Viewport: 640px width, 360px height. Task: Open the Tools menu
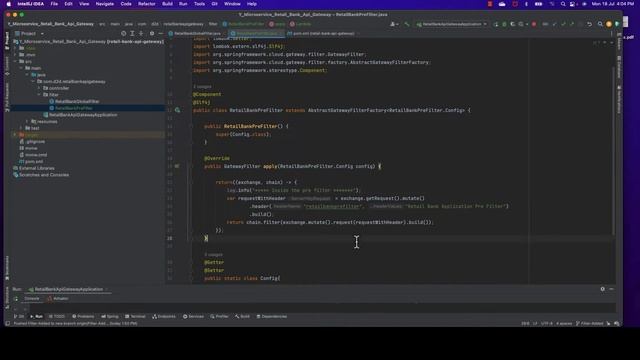tap(199, 4)
